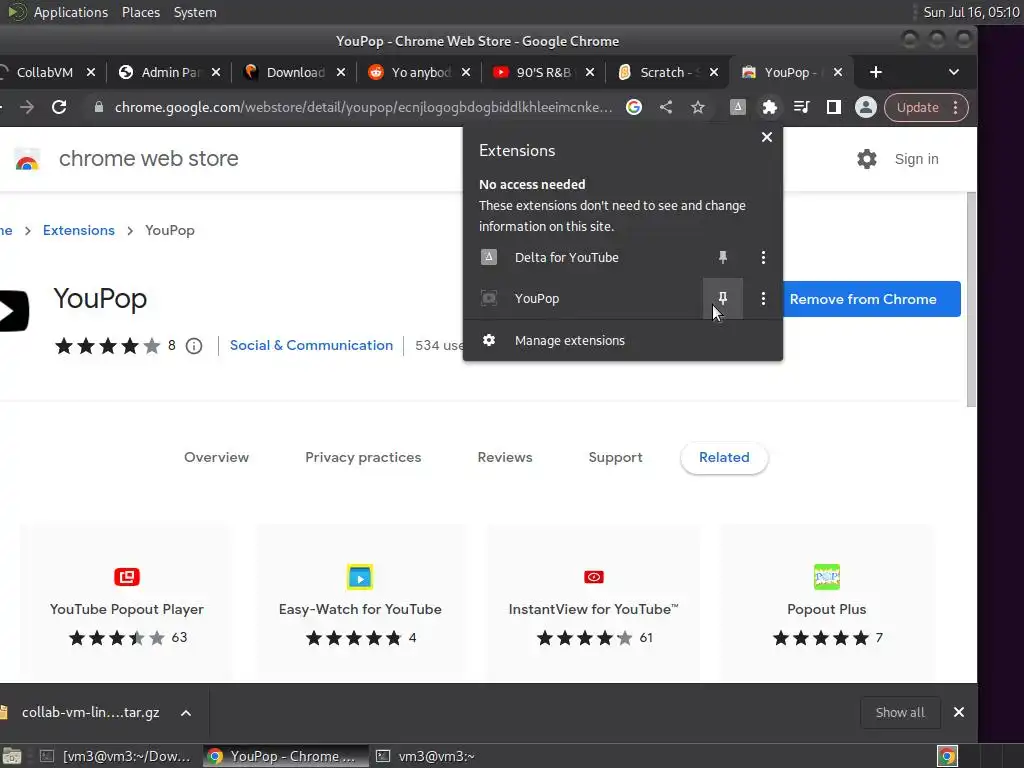Click the rating info icon

point(194,345)
